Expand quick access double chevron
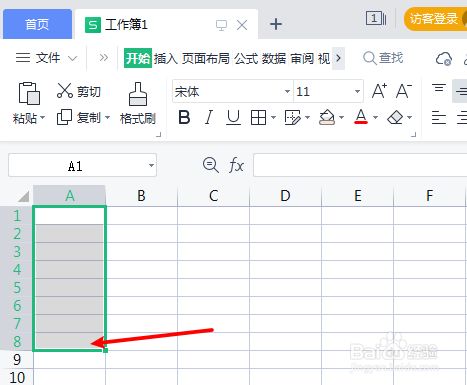Image resolution: width=467 pixels, height=385 pixels. [x=104, y=58]
